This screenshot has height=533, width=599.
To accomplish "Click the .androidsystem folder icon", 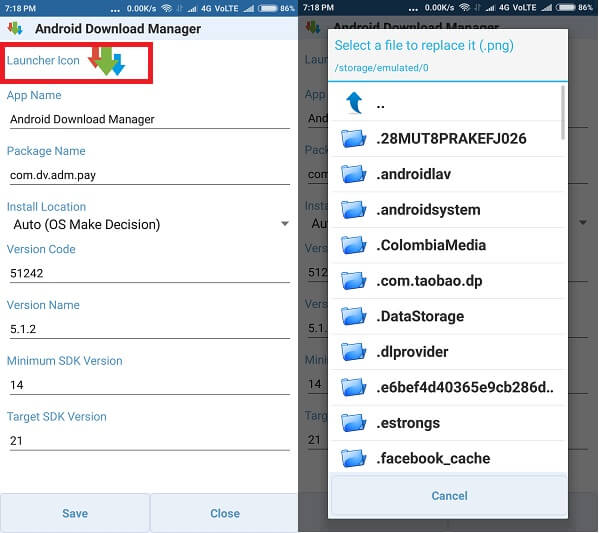I will [353, 209].
